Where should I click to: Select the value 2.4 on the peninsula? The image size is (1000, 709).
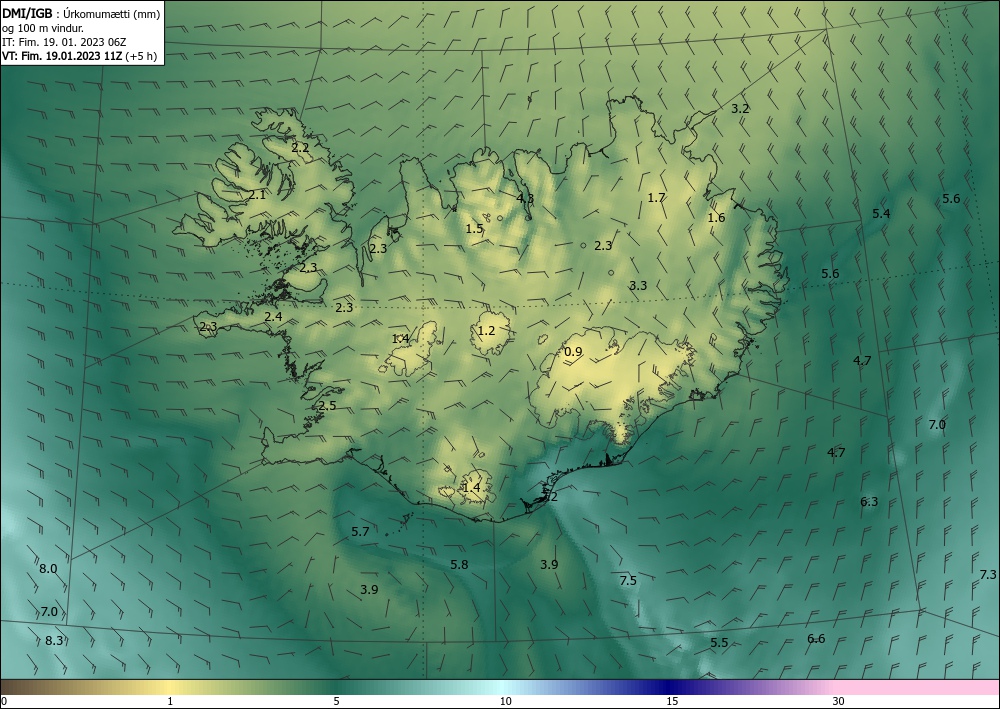coord(273,316)
